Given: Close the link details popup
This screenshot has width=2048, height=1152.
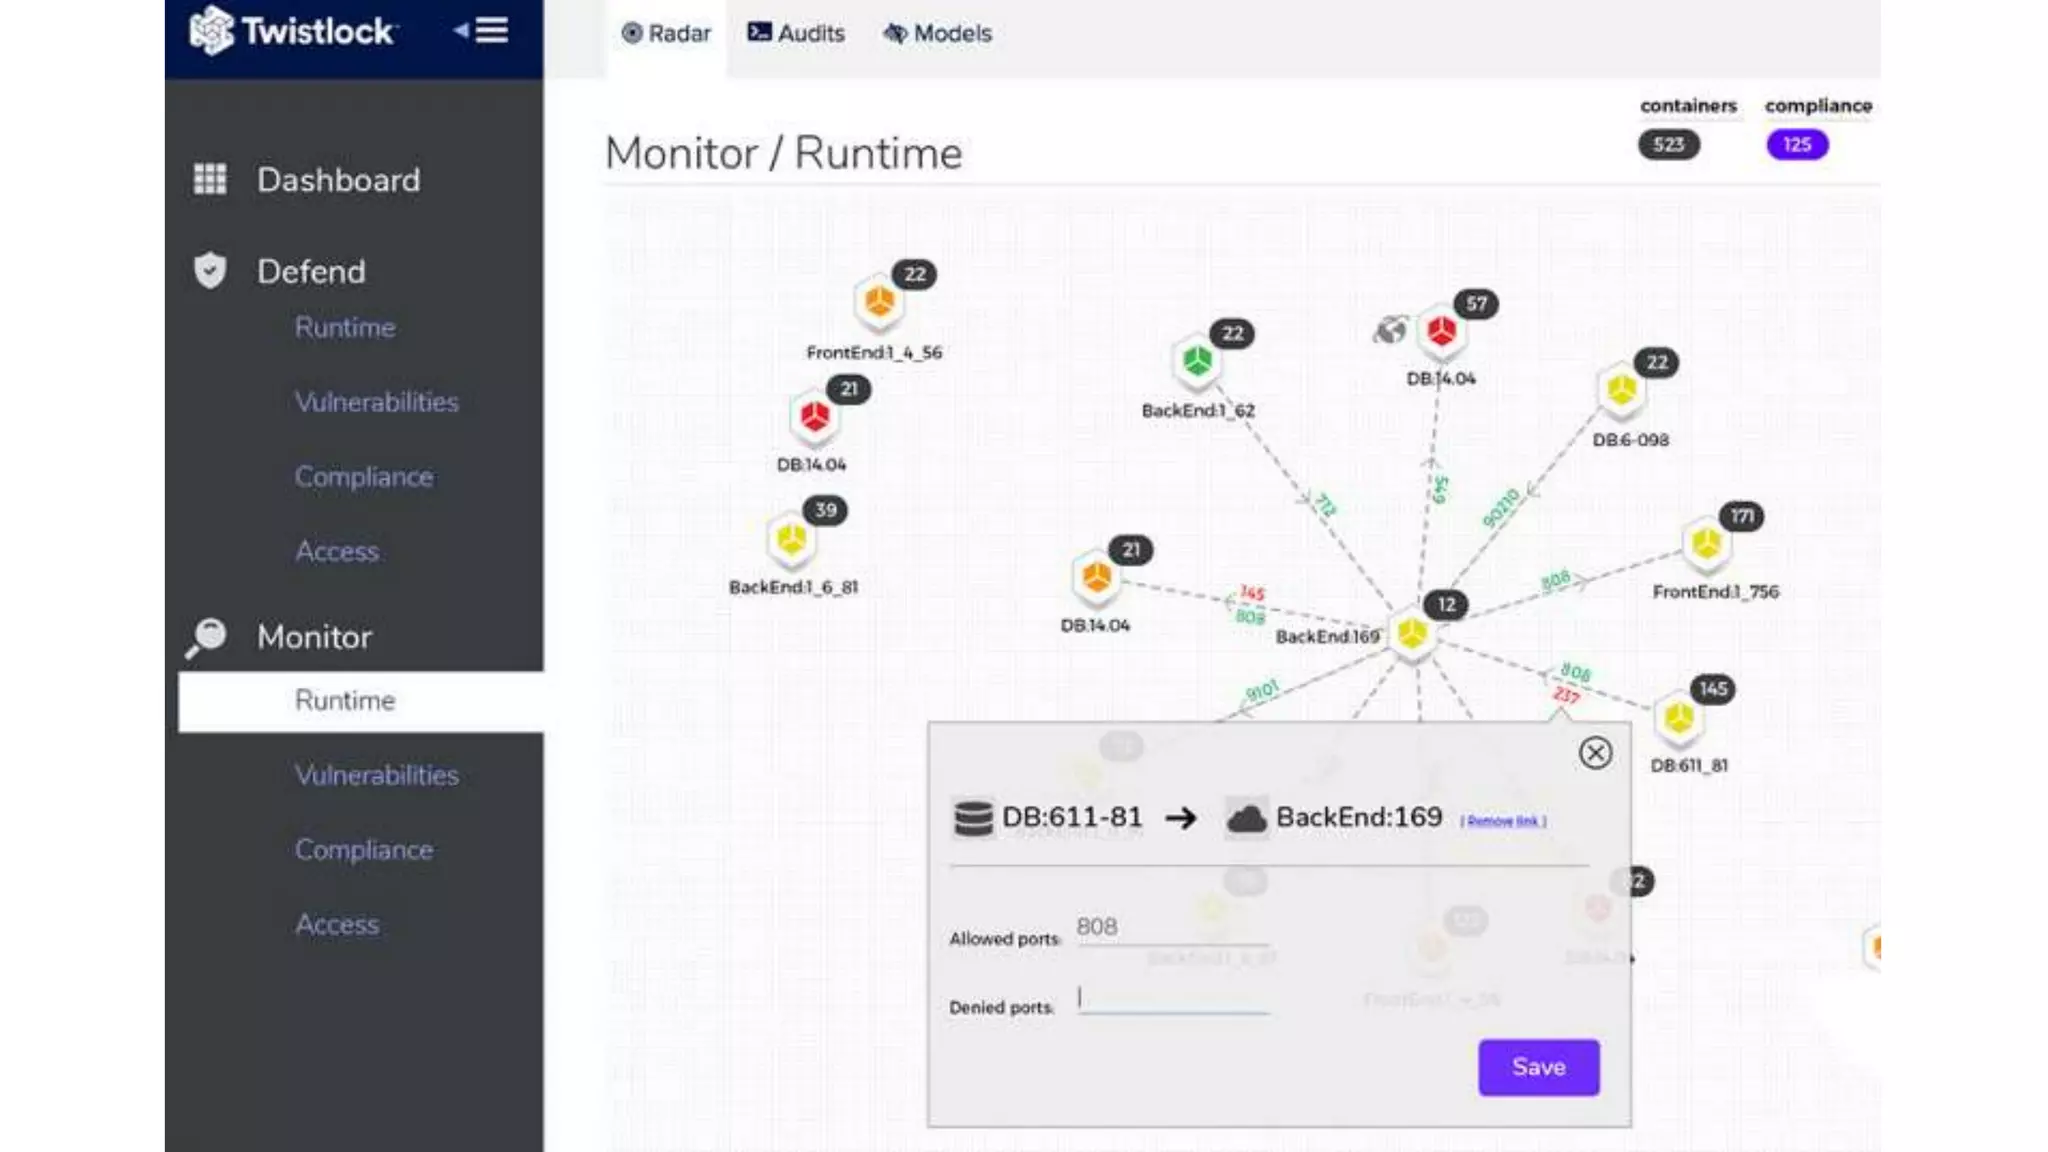Looking at the screenshot, I should click(x=1595, y=753).
